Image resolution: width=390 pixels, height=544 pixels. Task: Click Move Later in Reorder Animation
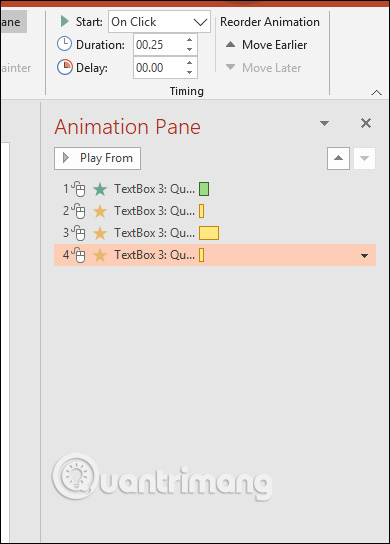click(x=263, y=68)
